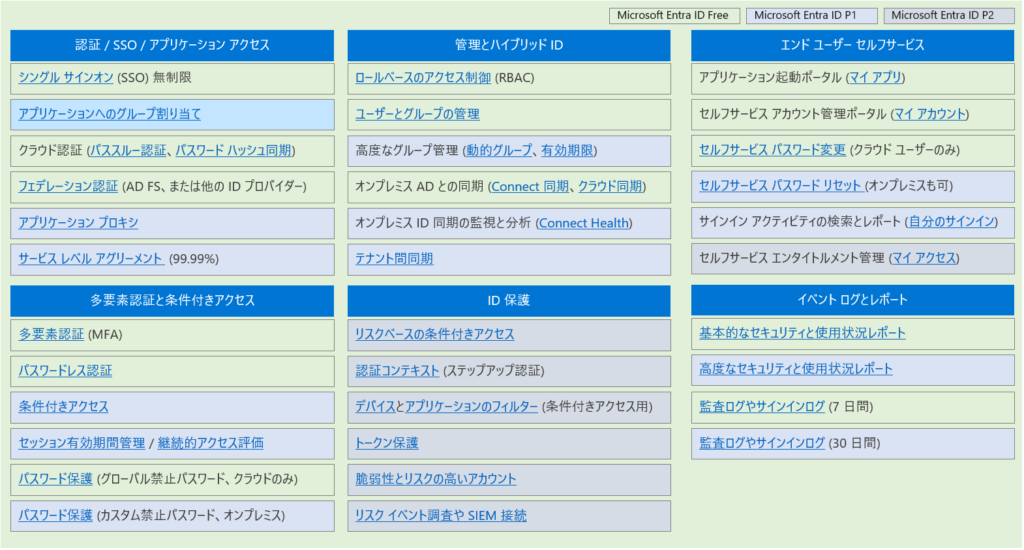This screenshot has height=550, width=1024.
Task: Select the エンド ユーザー セルフサービス header
Action: pyautogui.click(x=852, y=45)
